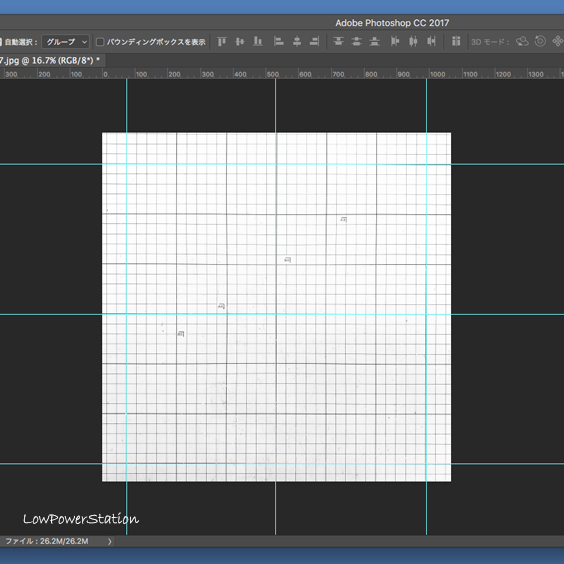
Task: Click the Align Right Edges icon
Action: tap(314, 42)
